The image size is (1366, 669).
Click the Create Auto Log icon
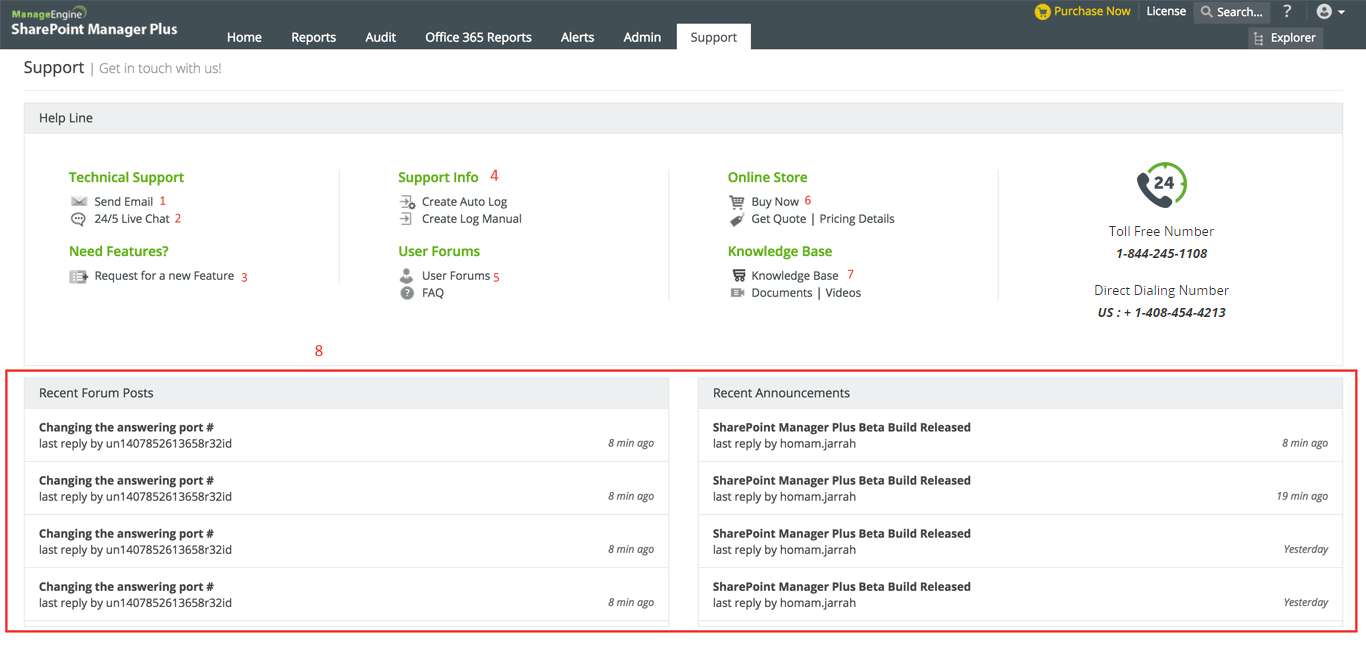point(407,202)
